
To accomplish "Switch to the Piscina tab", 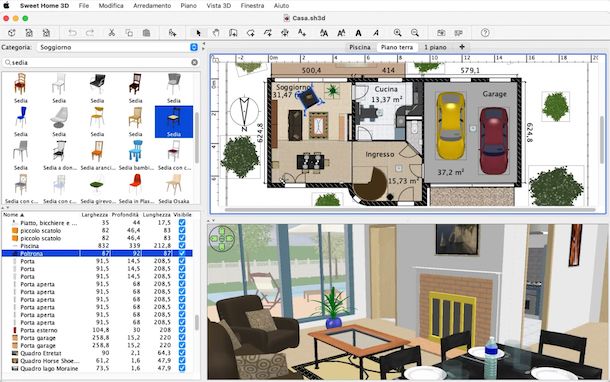I will click(x=359, y=47).
